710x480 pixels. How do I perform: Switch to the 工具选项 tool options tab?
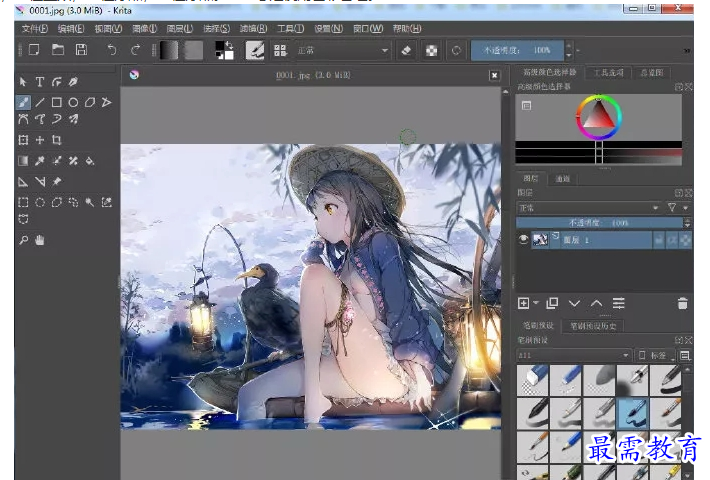pyautogui.click(x=608, y=72)
